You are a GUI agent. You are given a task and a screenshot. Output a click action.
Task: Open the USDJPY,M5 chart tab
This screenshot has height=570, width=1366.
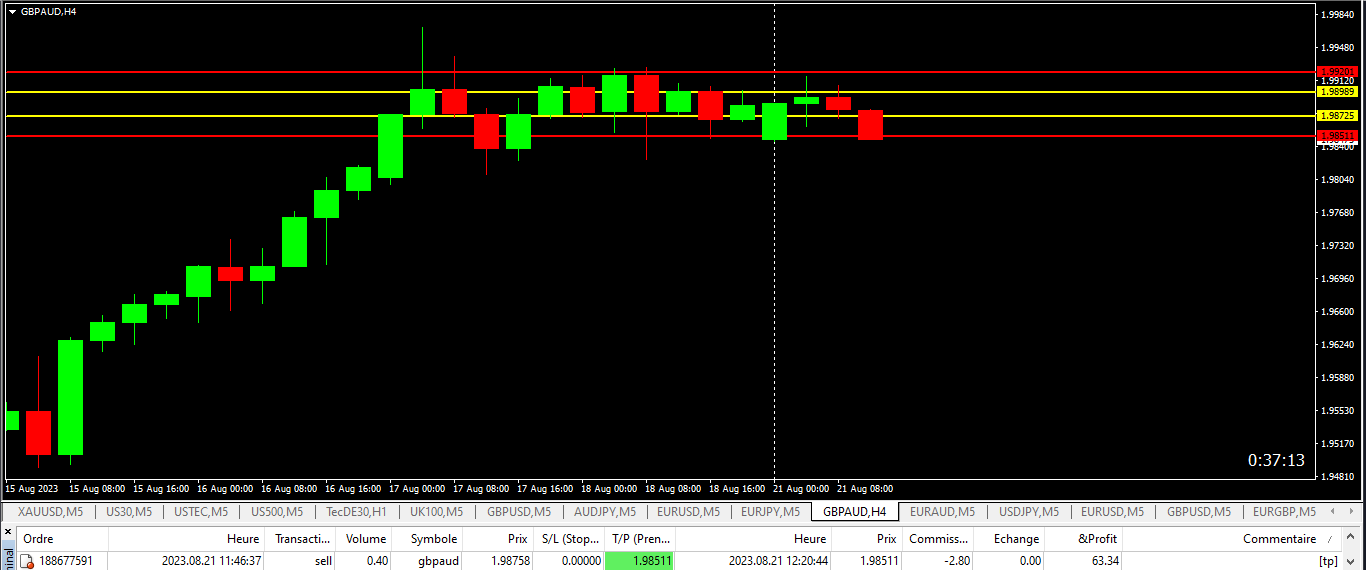coord(1028,512)
